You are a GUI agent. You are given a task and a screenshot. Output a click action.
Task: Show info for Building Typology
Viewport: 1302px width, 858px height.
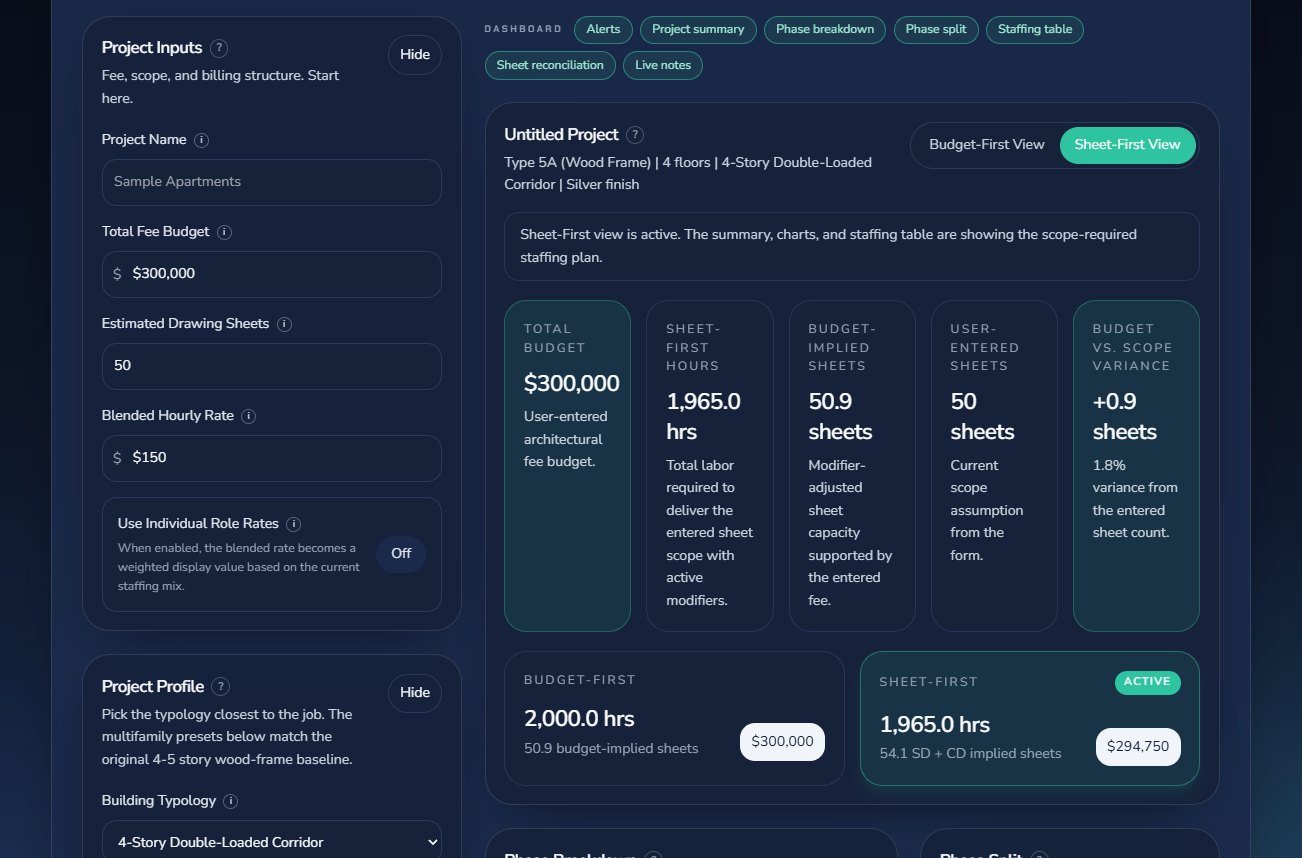231,801
